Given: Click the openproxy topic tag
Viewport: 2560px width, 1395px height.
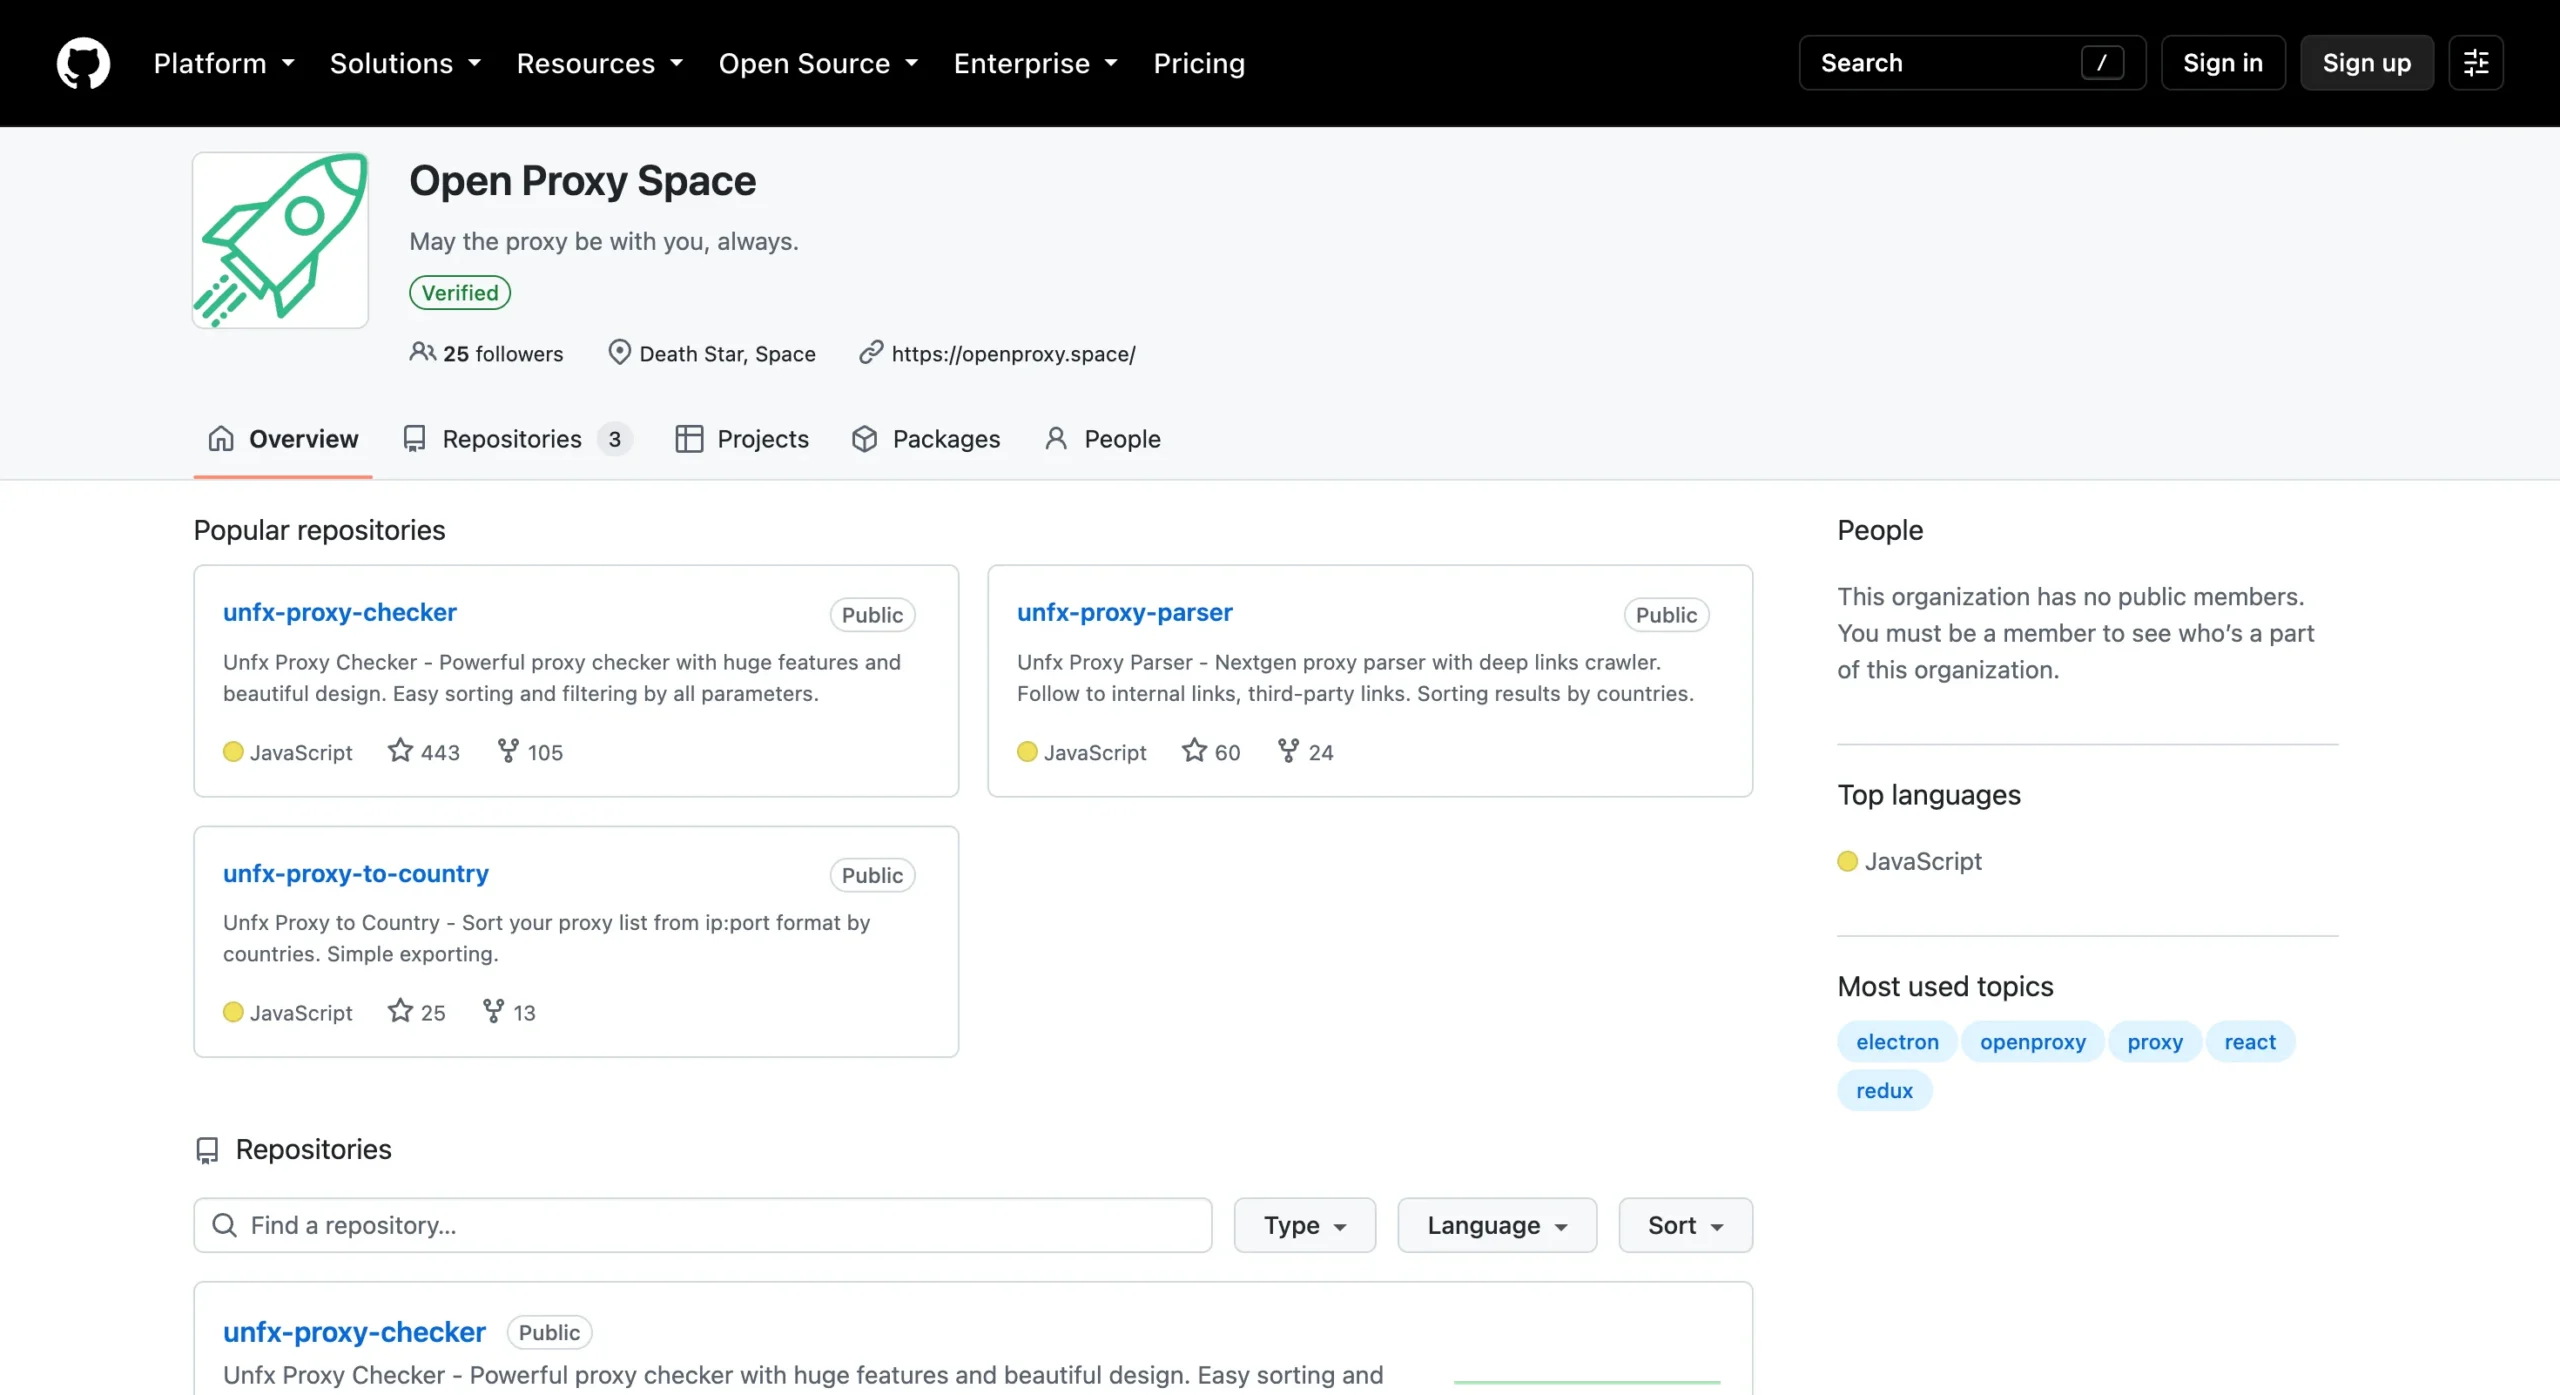Looking at the screenshot, I should [2033, 1042].
